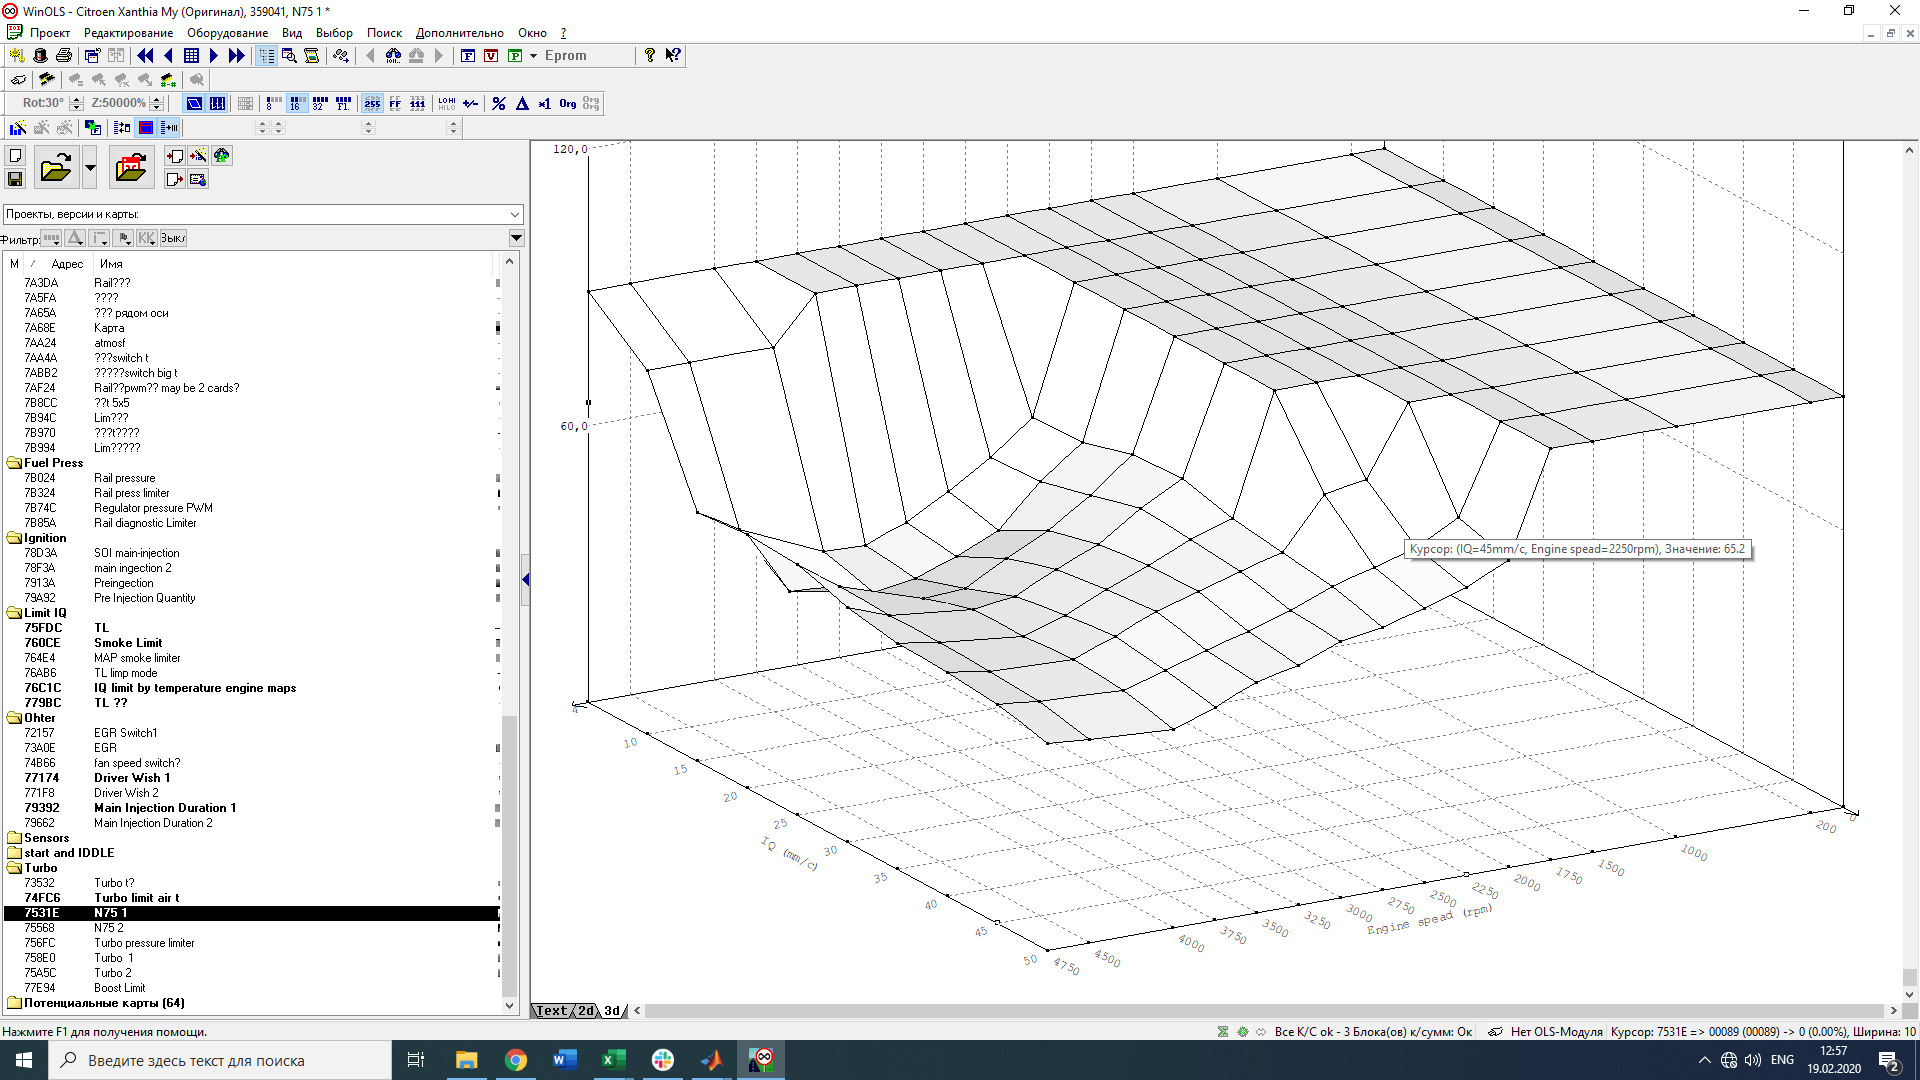Click the Адрес column header
The width and height of the screenshot is (1920, 1080).
tap(67, 264)
